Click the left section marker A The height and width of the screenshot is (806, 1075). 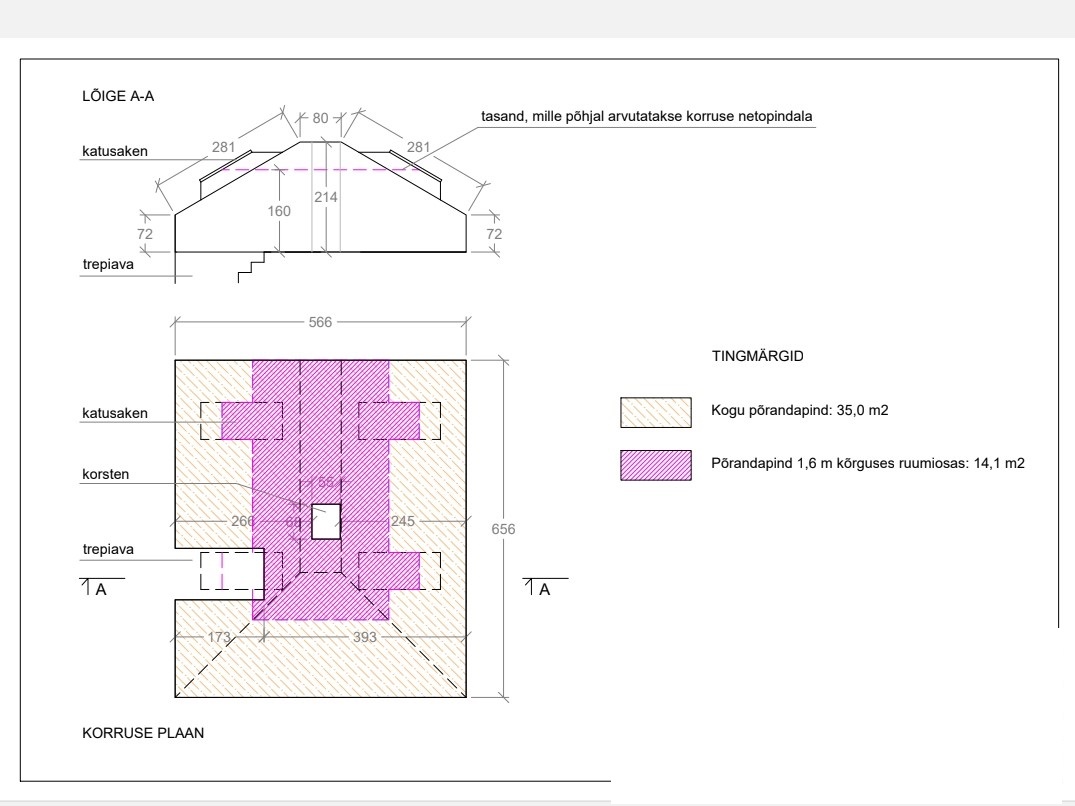pos(100,589)
